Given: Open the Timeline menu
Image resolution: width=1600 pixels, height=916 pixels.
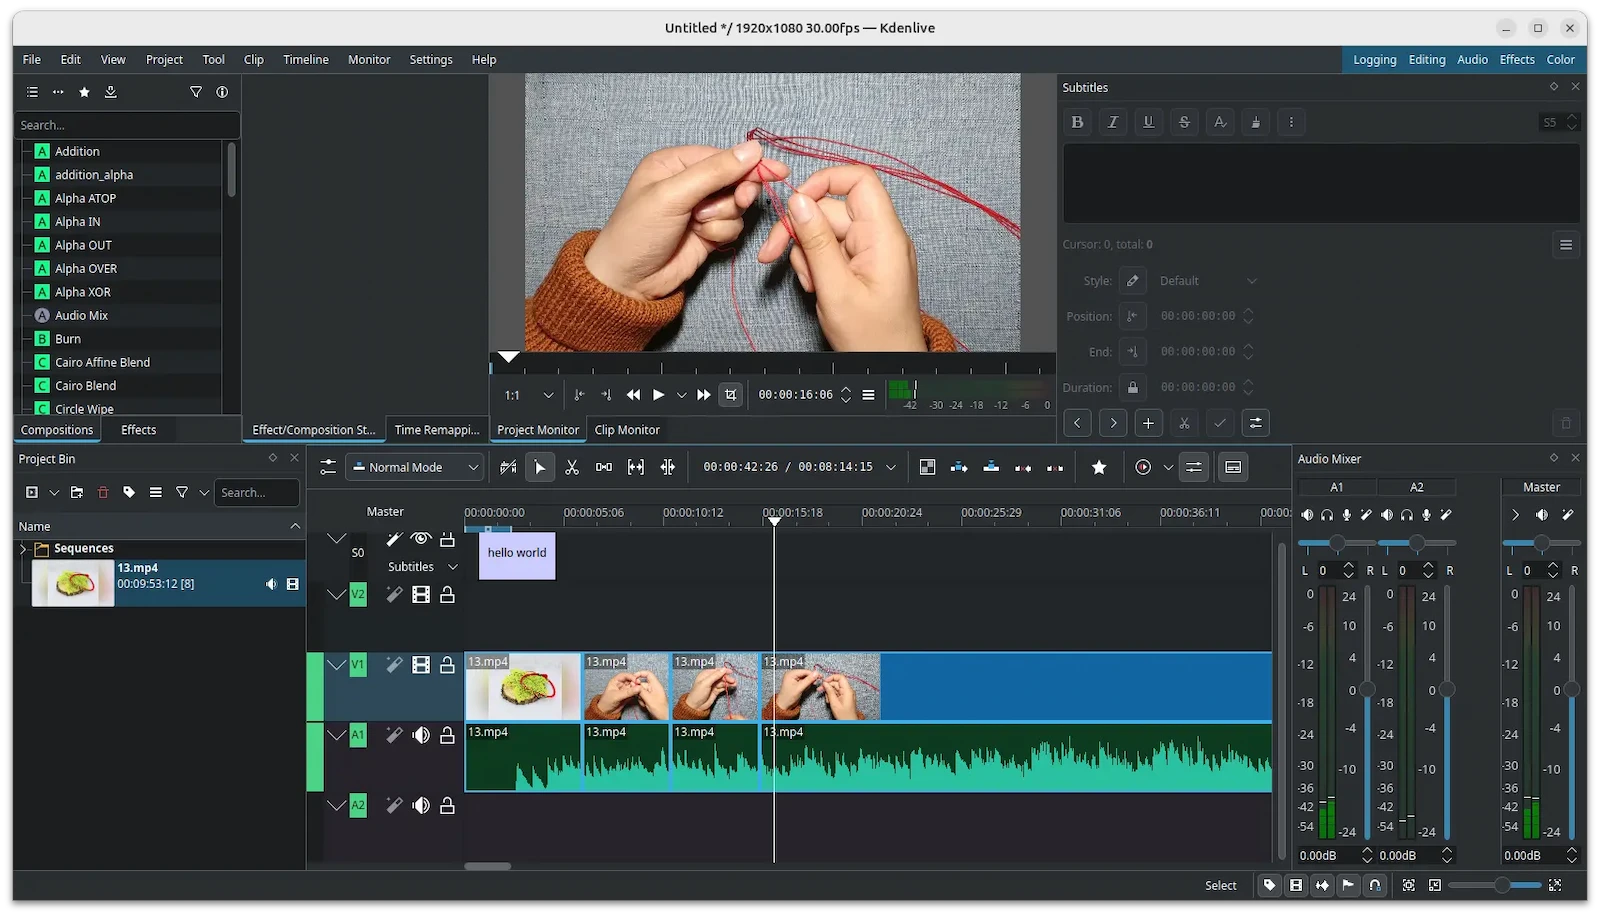Looking at the screenshot, I should click(305, 60).
